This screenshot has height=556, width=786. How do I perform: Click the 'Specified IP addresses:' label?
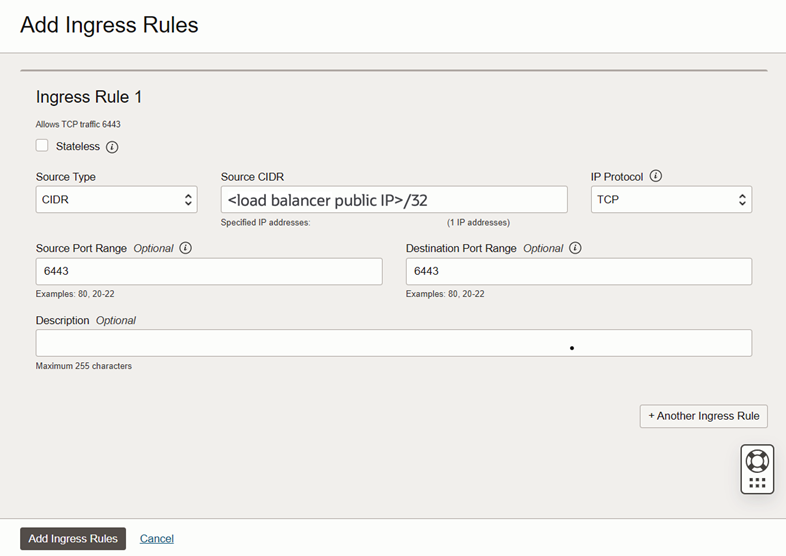(266, 222)
